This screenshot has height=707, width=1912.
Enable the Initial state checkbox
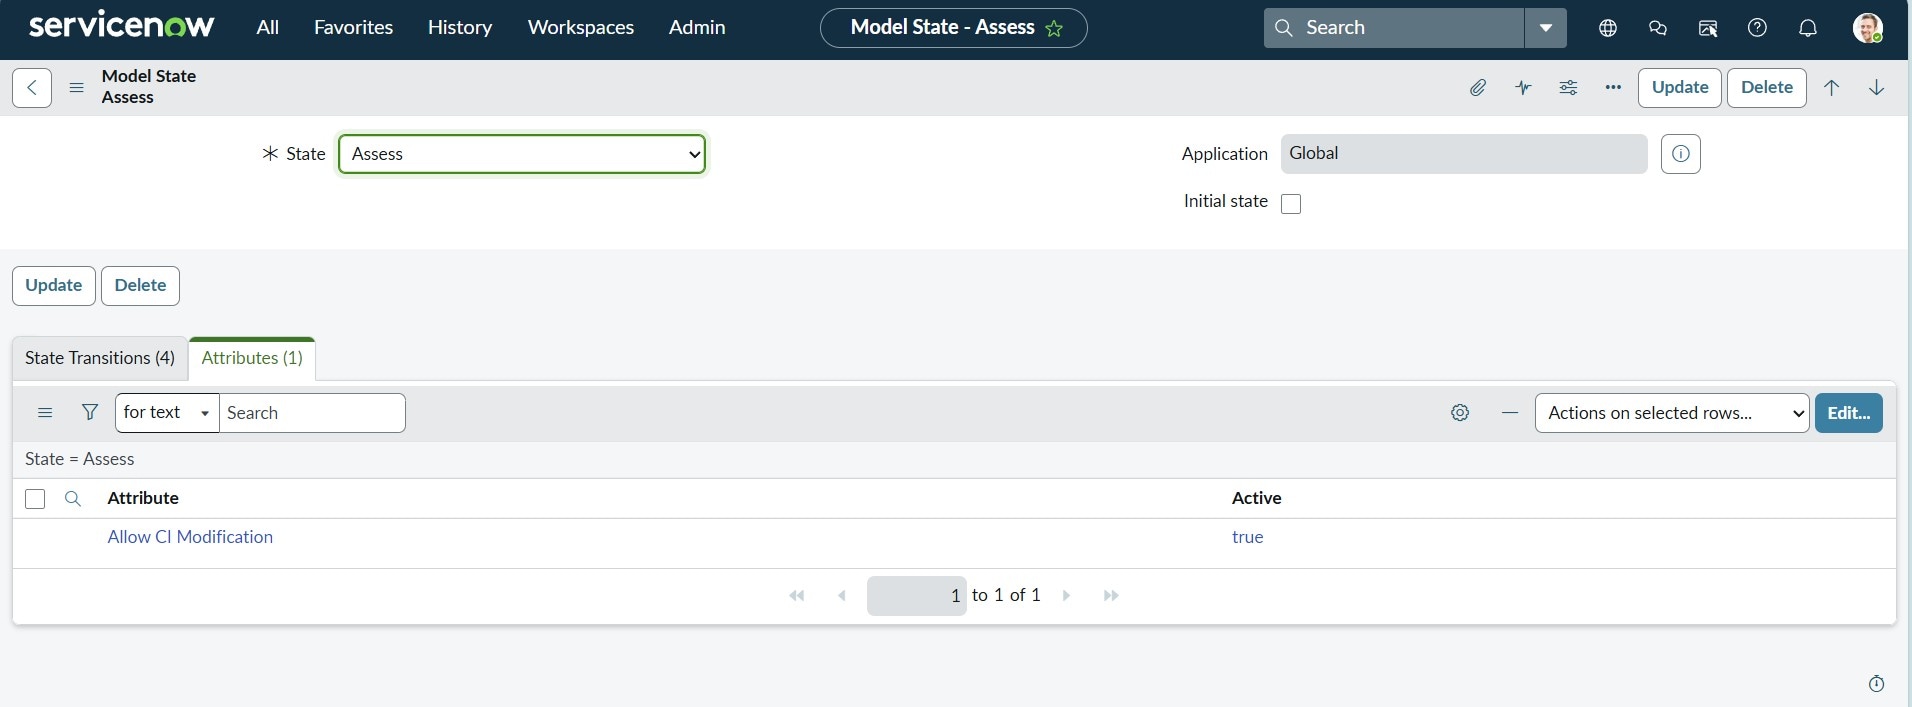(x=1291, y=204)
